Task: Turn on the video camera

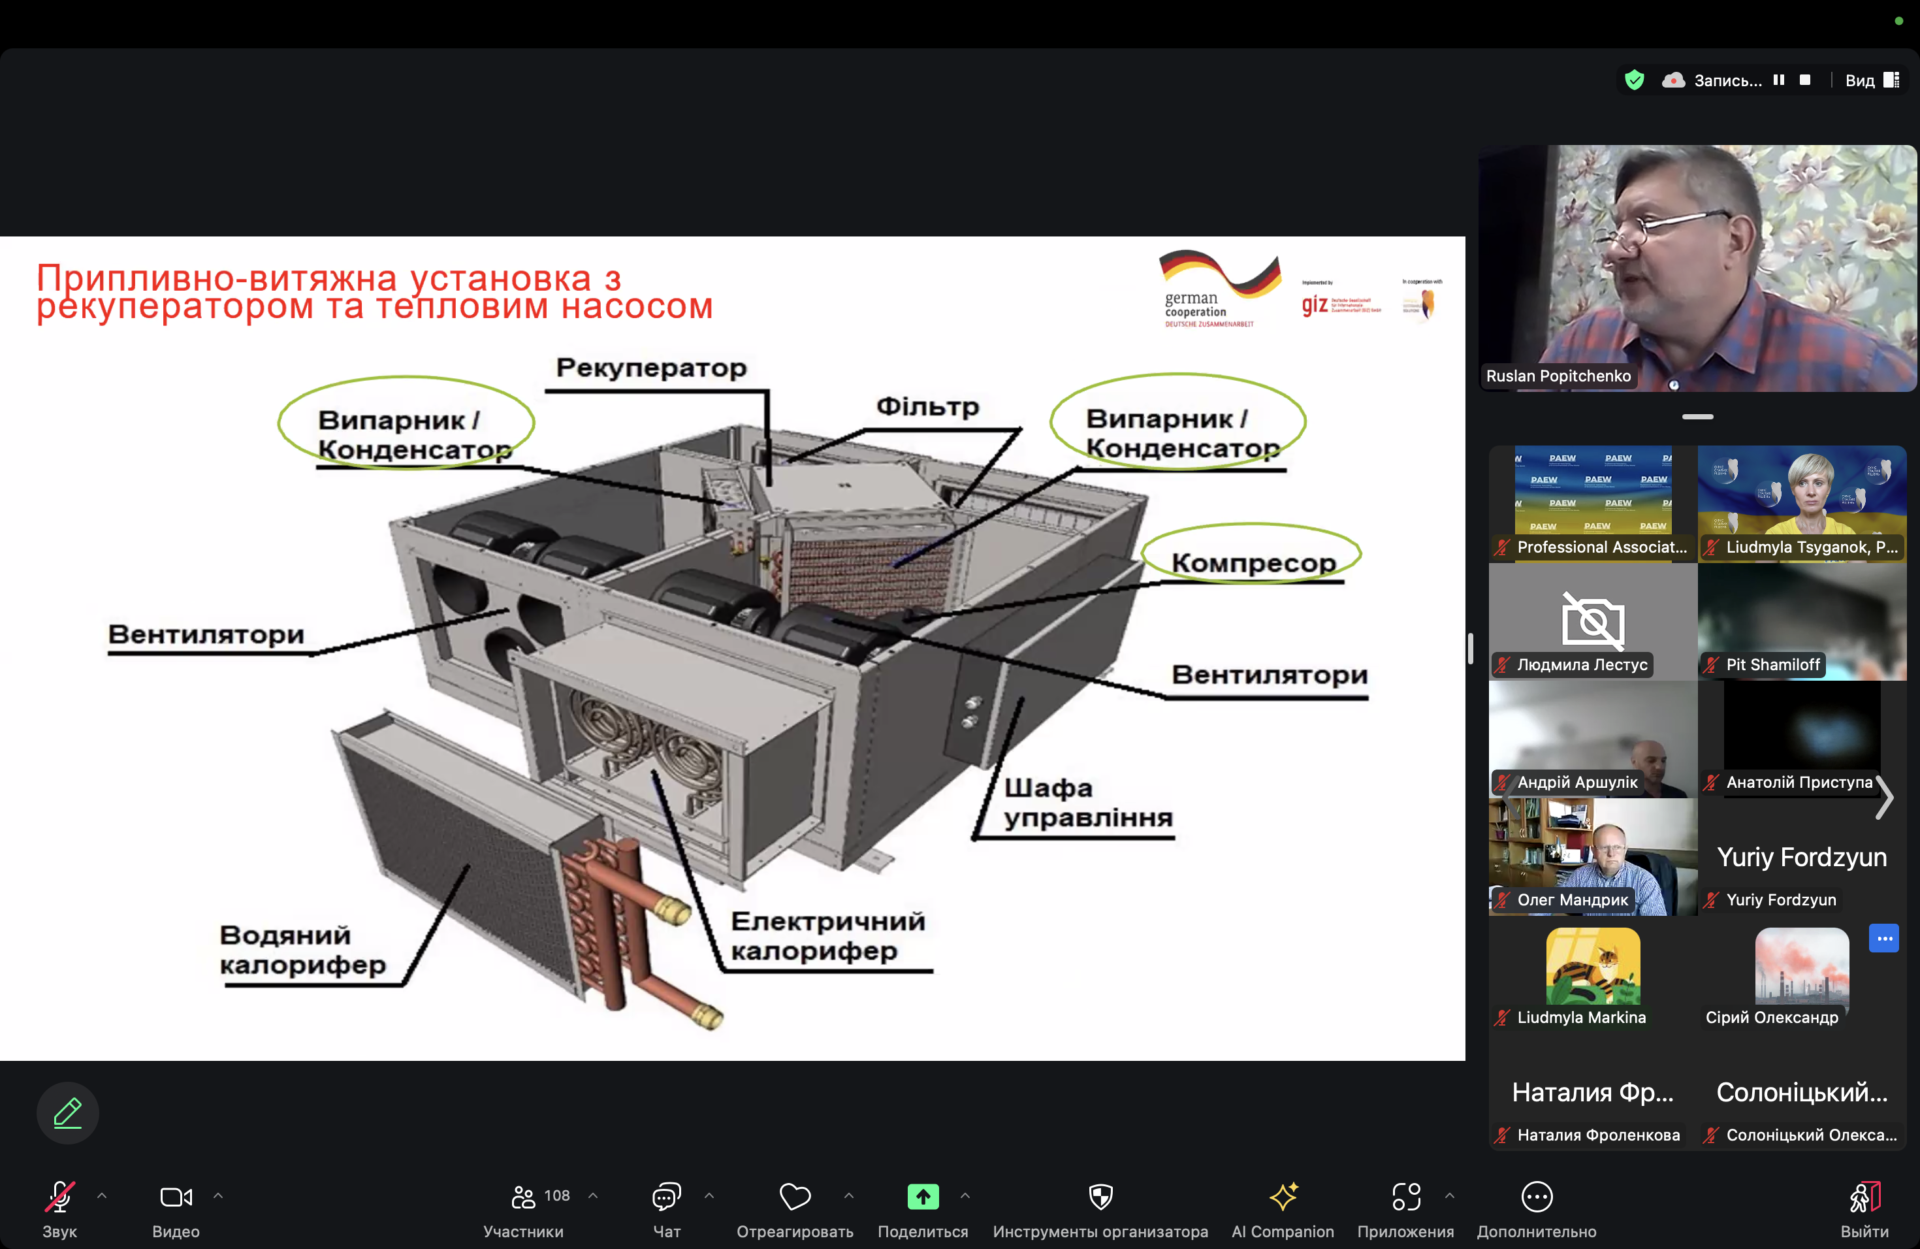Action: pos(175,1197)
